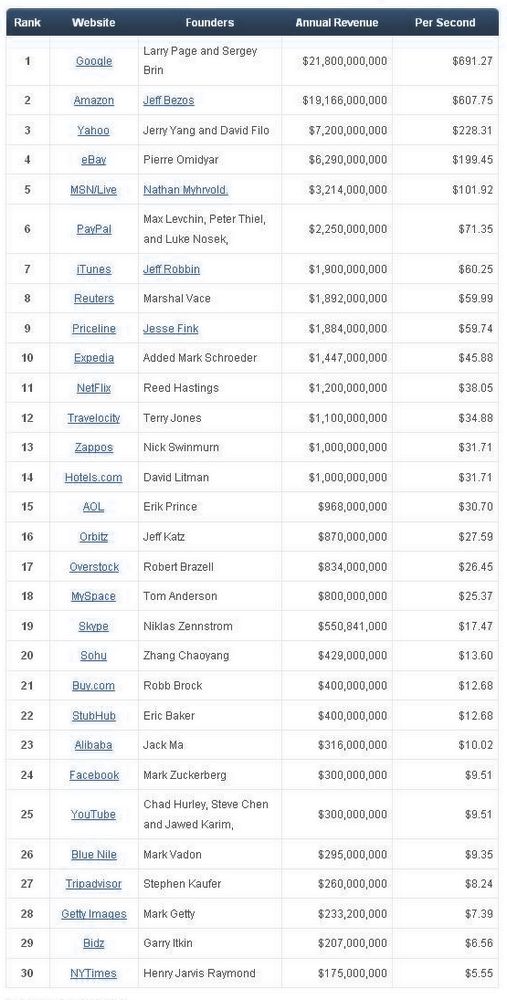Click the MySpace website link
The width and height of the screenshot is (507, 1000).
(94, 596)
